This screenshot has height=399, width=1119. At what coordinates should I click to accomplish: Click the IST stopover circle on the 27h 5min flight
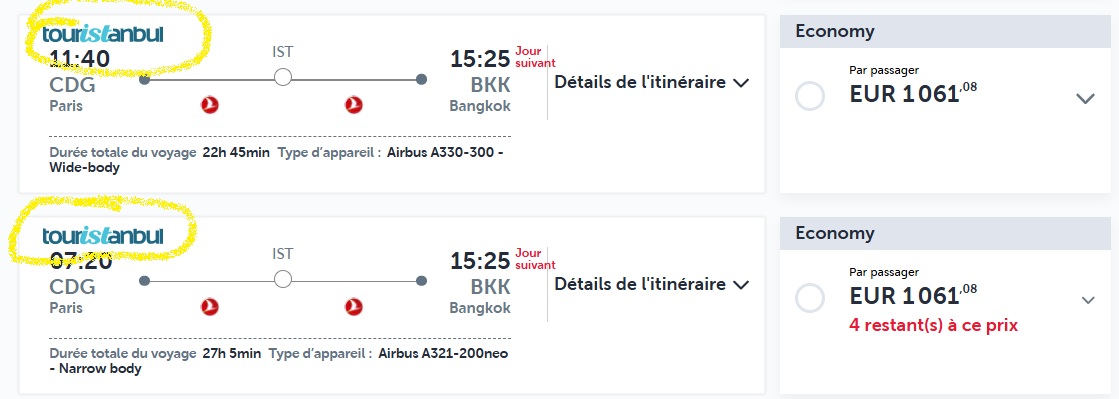tap(283, 279)
